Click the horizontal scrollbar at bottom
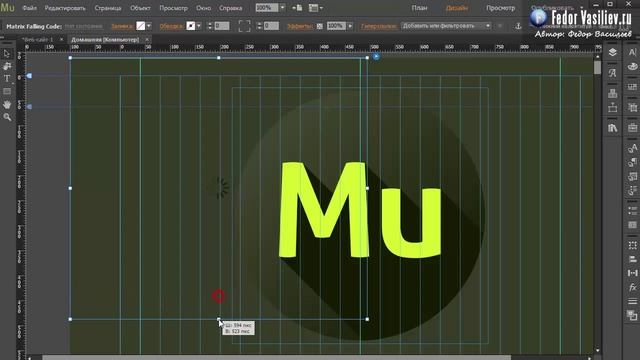Viewport: 640px width, 360px height. click(276, 358)
